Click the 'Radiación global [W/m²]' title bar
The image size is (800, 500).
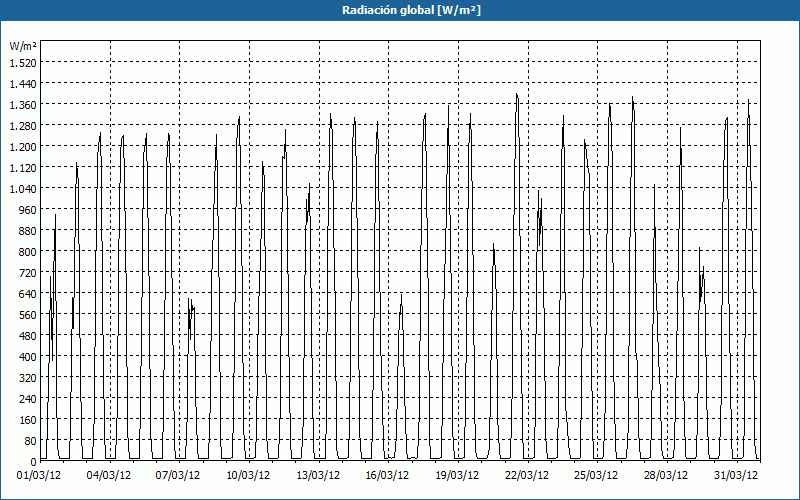pyautogui.click(x=400, y=10)
